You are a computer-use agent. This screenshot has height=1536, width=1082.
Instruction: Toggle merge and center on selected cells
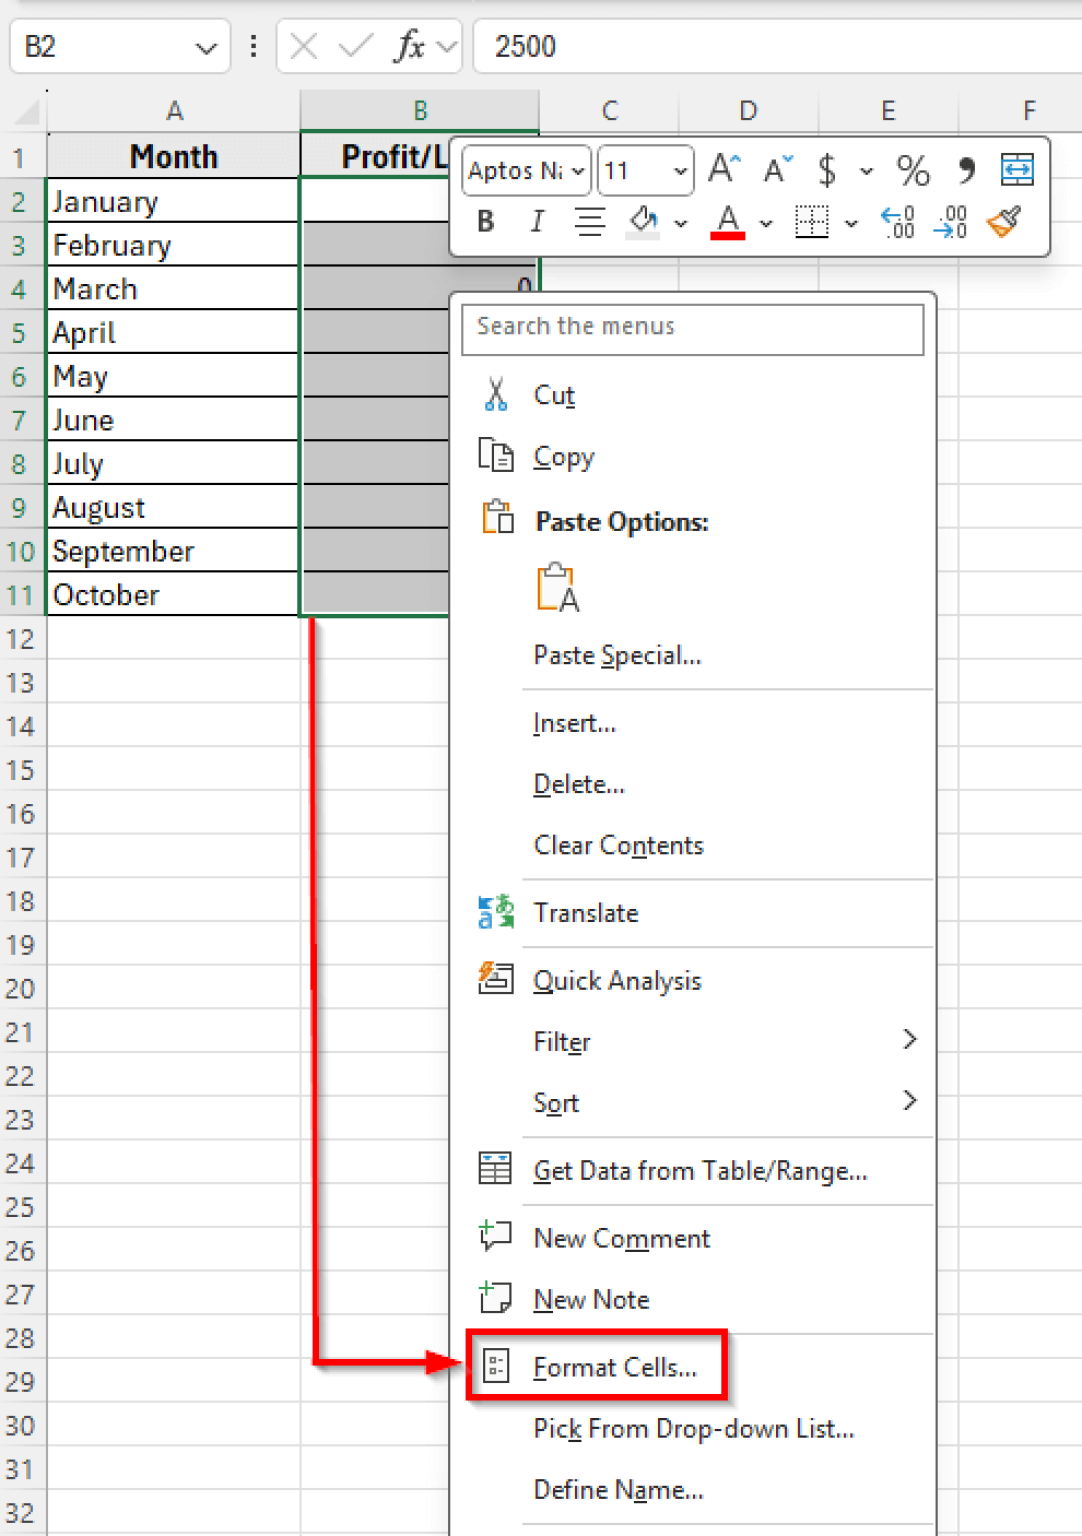tap(1017, 170)
